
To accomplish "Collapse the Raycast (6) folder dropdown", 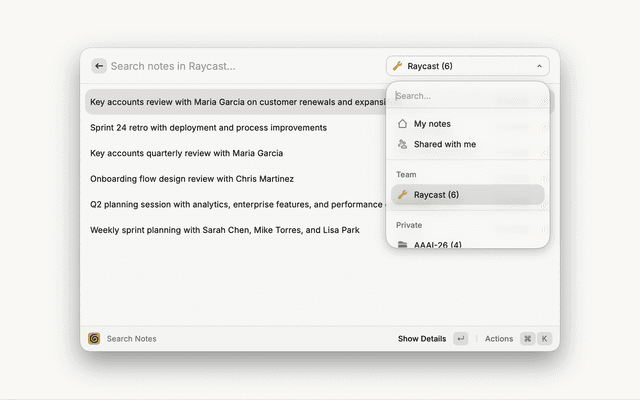I will pyautogui.click(x=467, y=66).
